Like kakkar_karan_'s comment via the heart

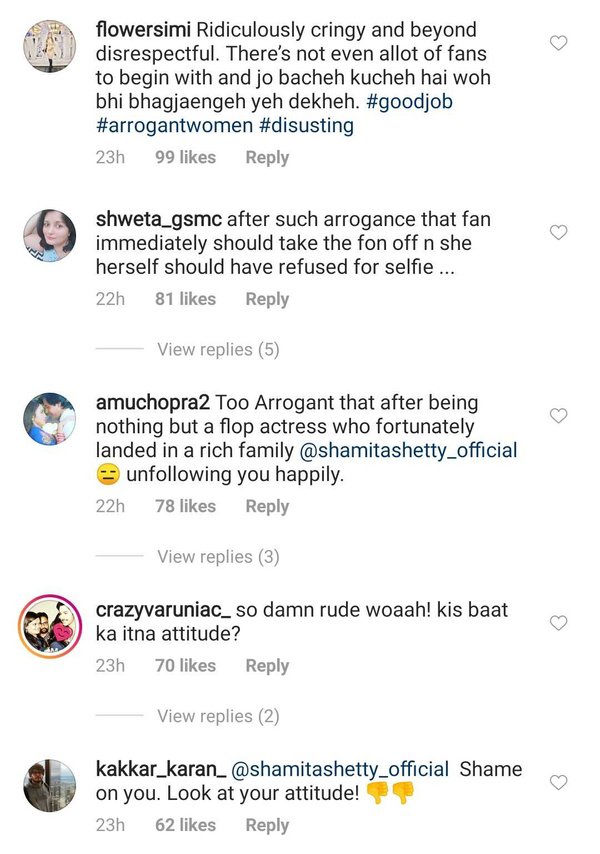[x=560, y=782]
